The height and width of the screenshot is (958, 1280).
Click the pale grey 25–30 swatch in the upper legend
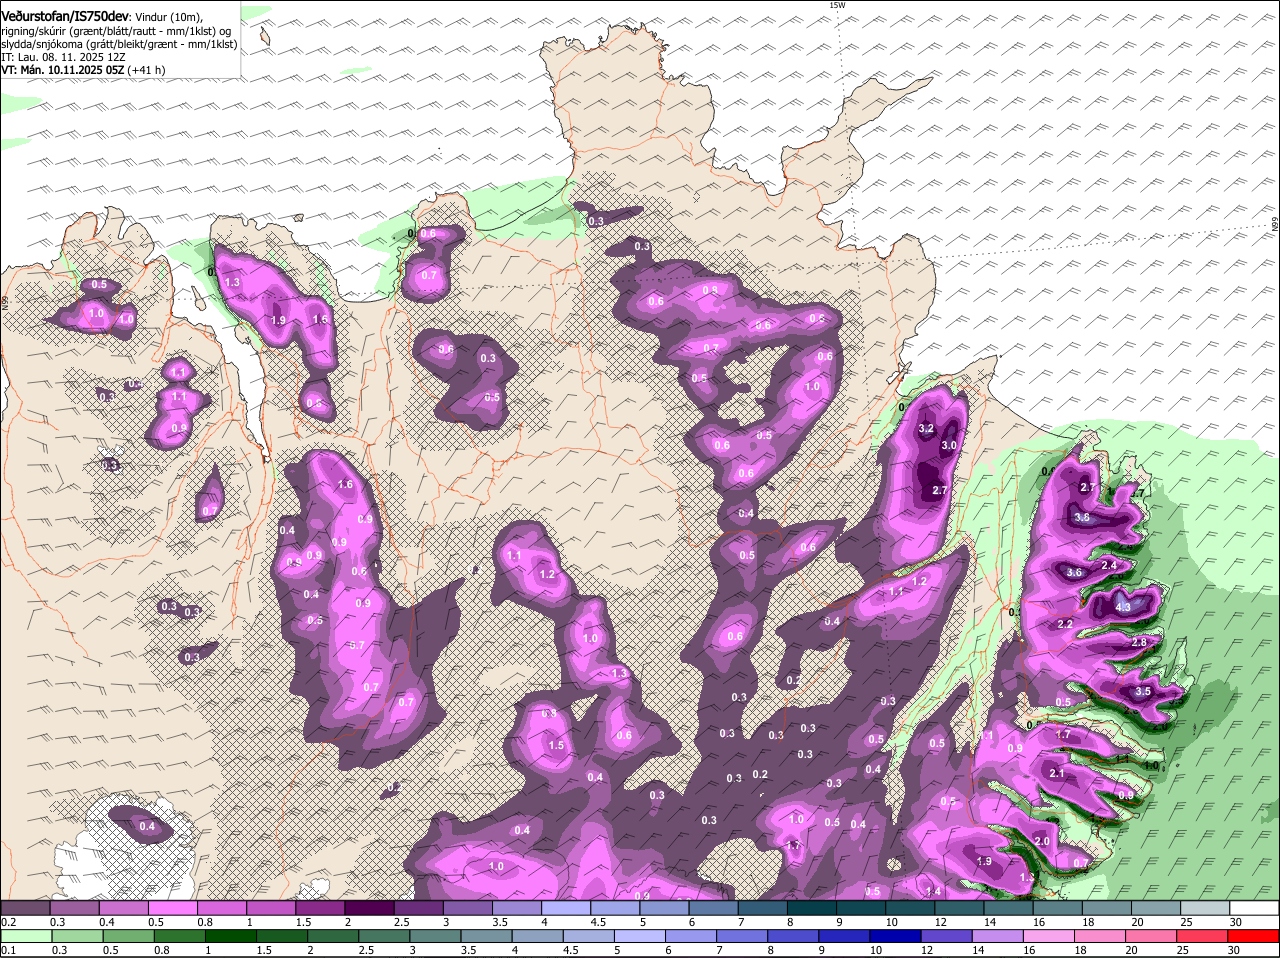pyautogui.click(x=1205, y=908)
